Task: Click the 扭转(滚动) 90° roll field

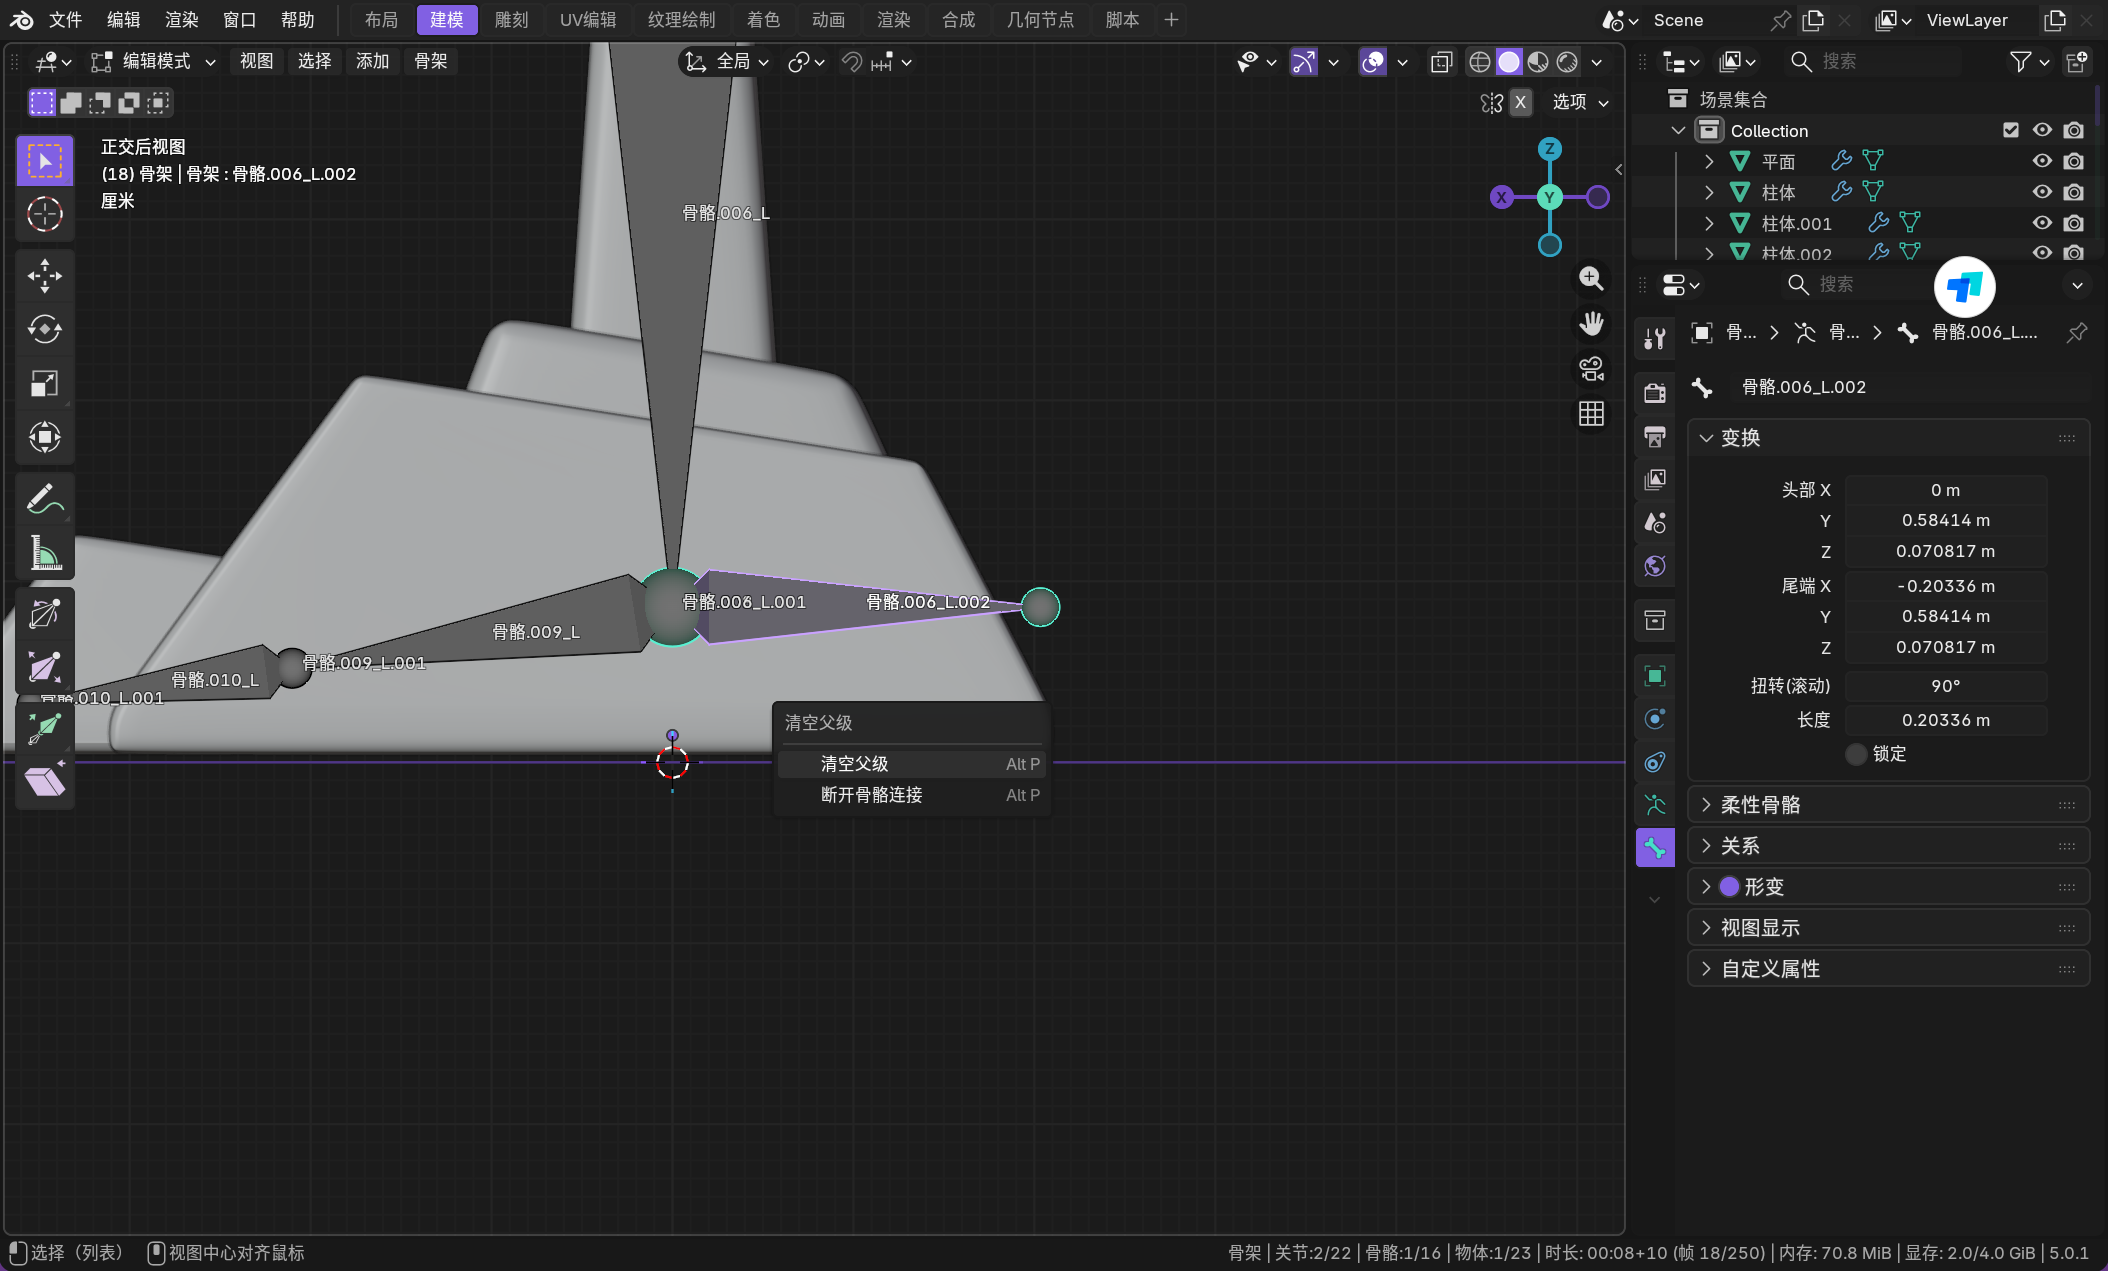Action: pos(1944,686)
